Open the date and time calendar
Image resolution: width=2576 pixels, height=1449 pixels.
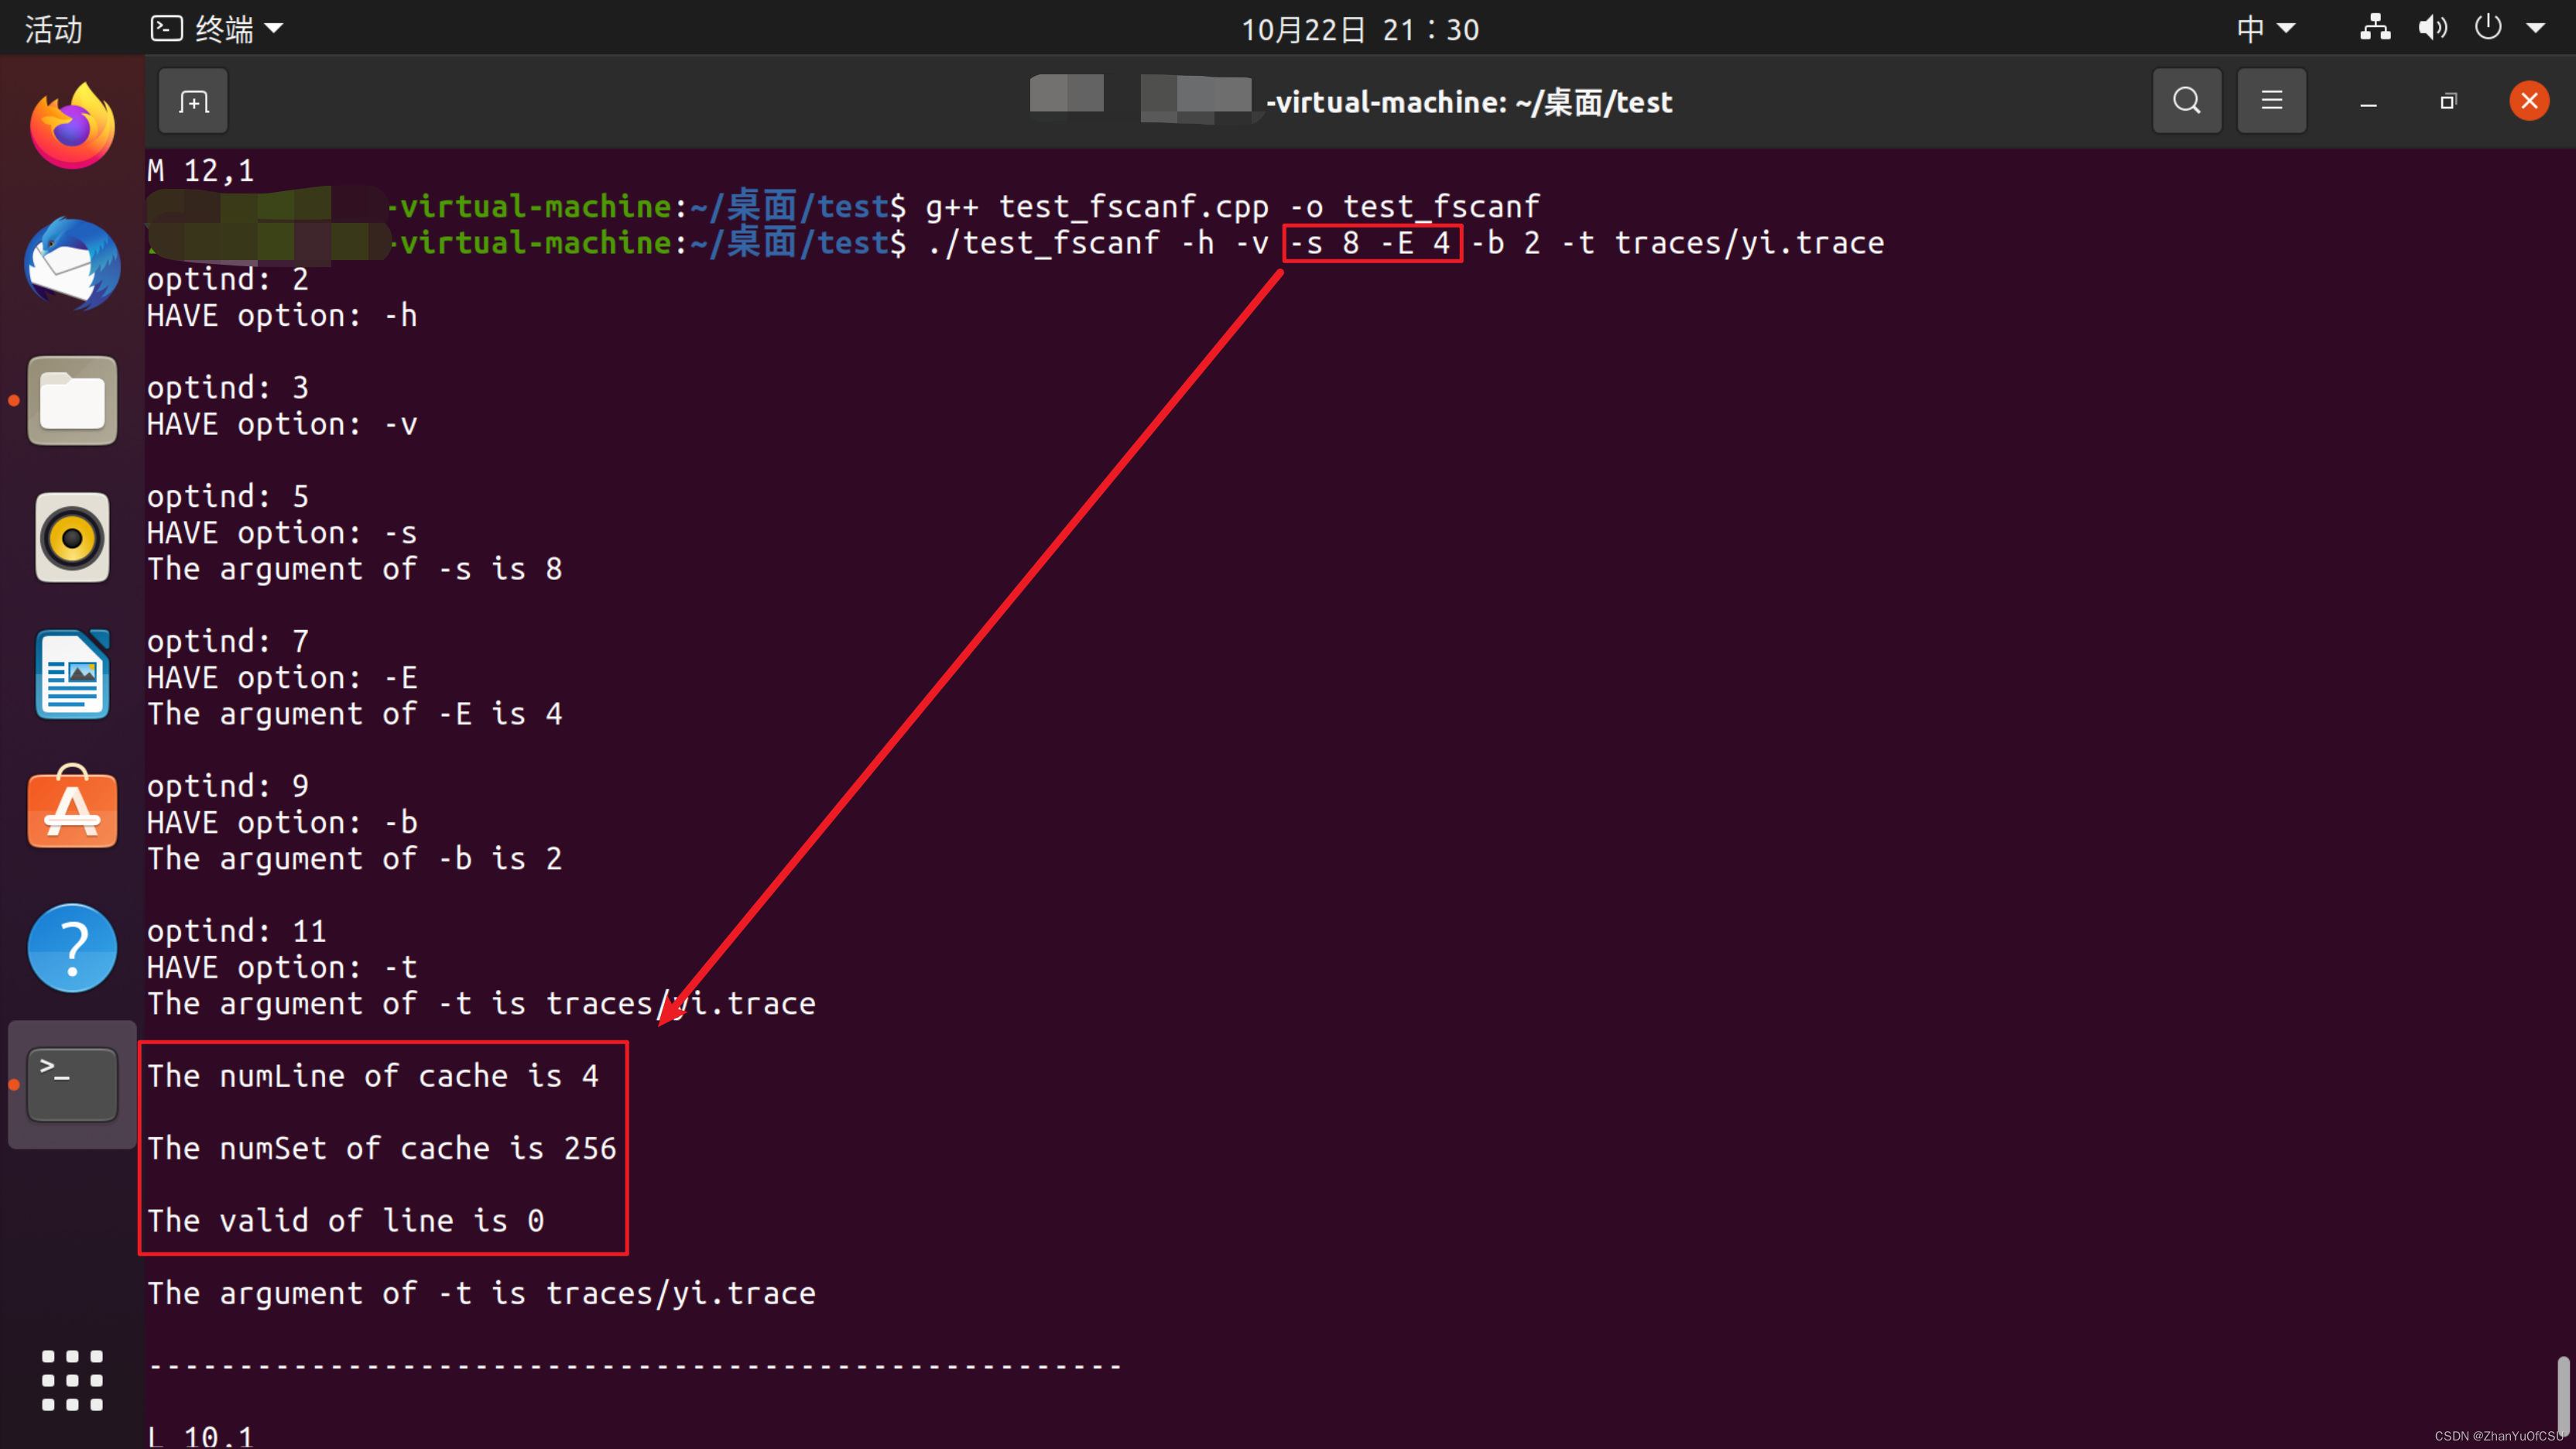pyautogui.click(x=1359, y=29)
